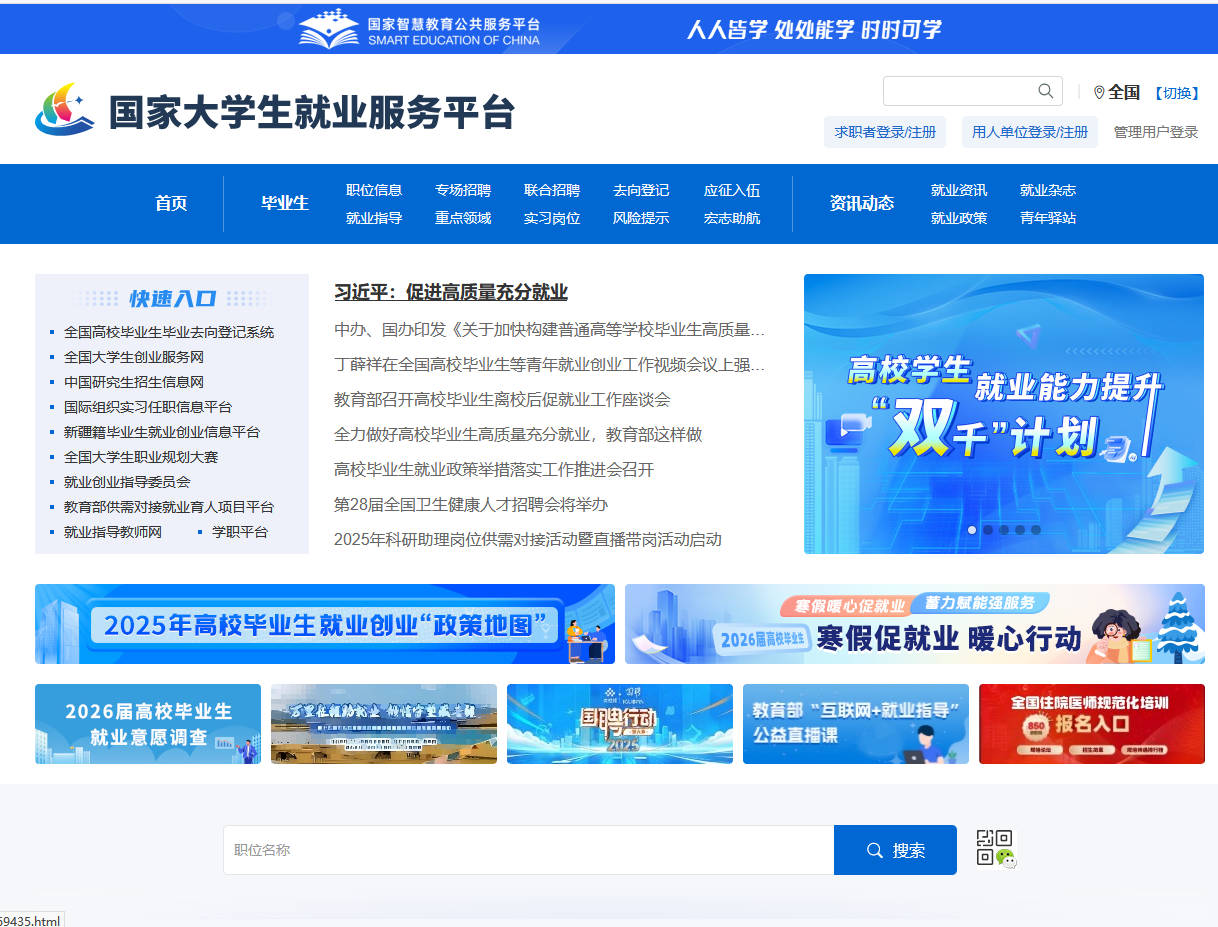Click the search magnifier icon in top search box

pyautogui.click(x=1045, y=91)
